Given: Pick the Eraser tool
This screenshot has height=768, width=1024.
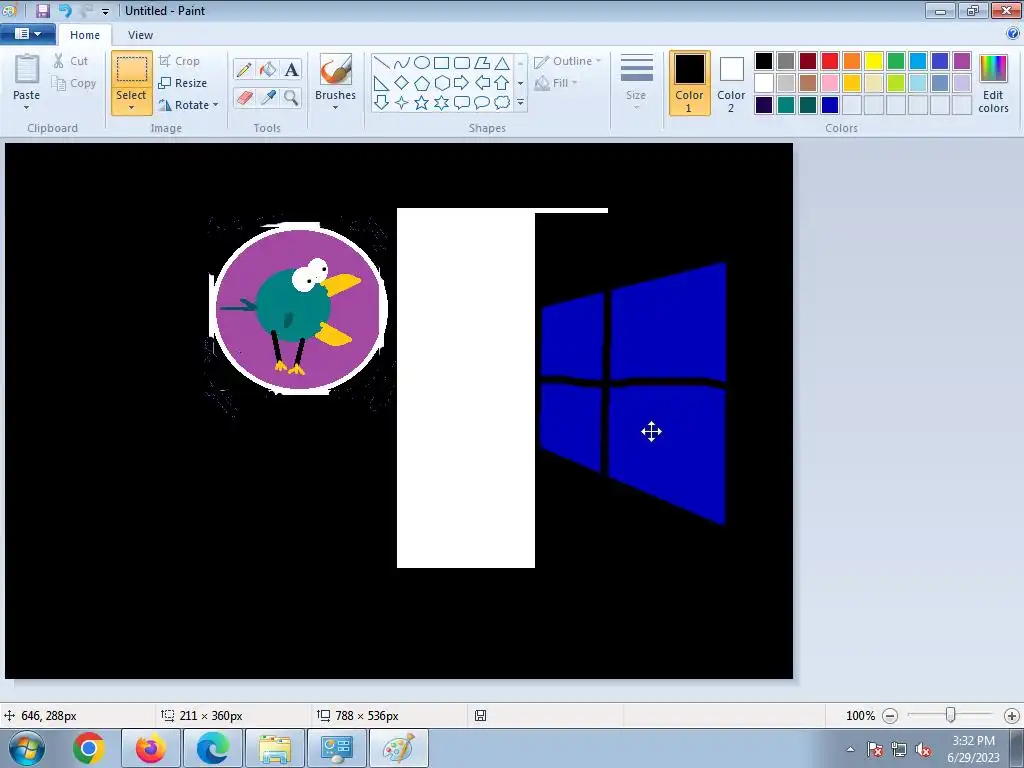Looking at the screenshot, I should (x=244, y=98).
